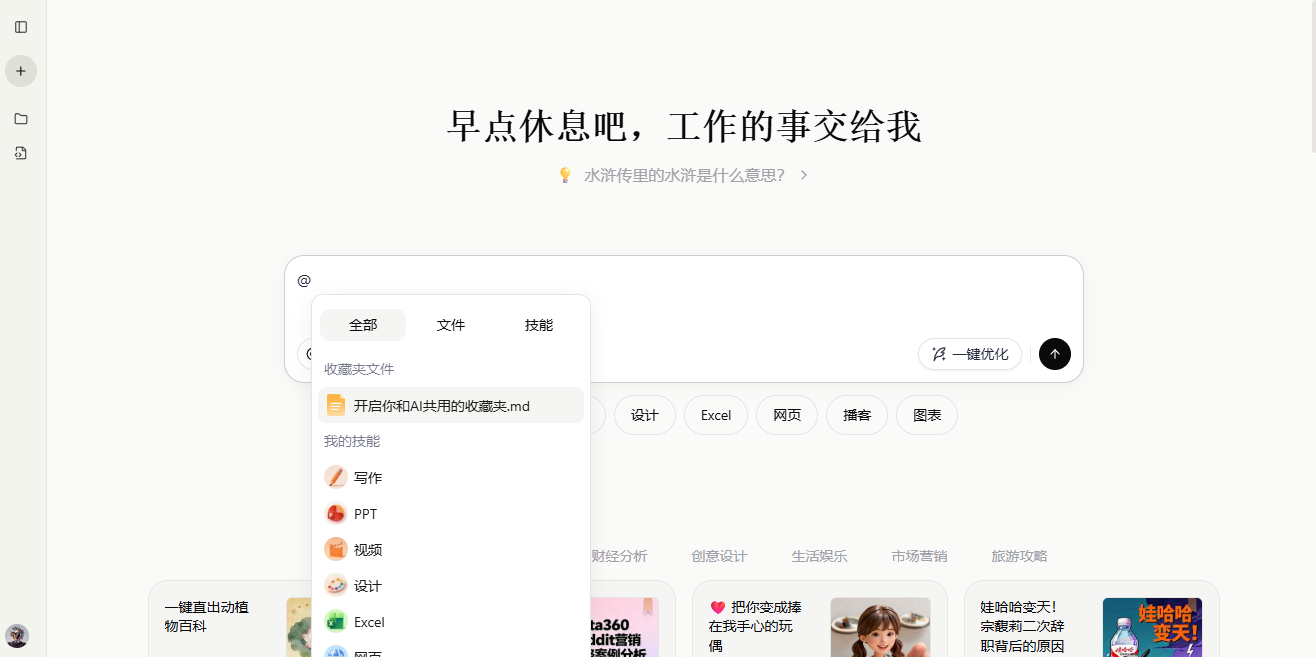
Task: Open the 视频 (Video) skill
Action: point(335,549)
